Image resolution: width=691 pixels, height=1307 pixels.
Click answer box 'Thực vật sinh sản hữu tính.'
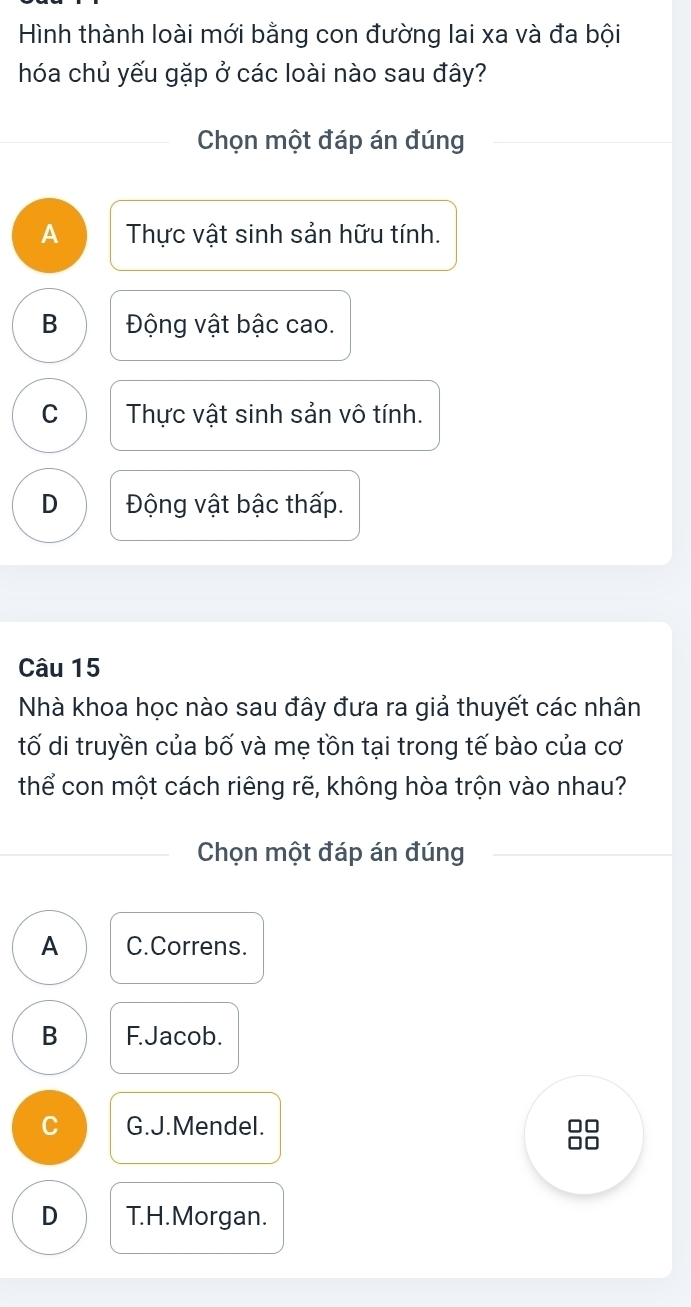coord(283,235)
